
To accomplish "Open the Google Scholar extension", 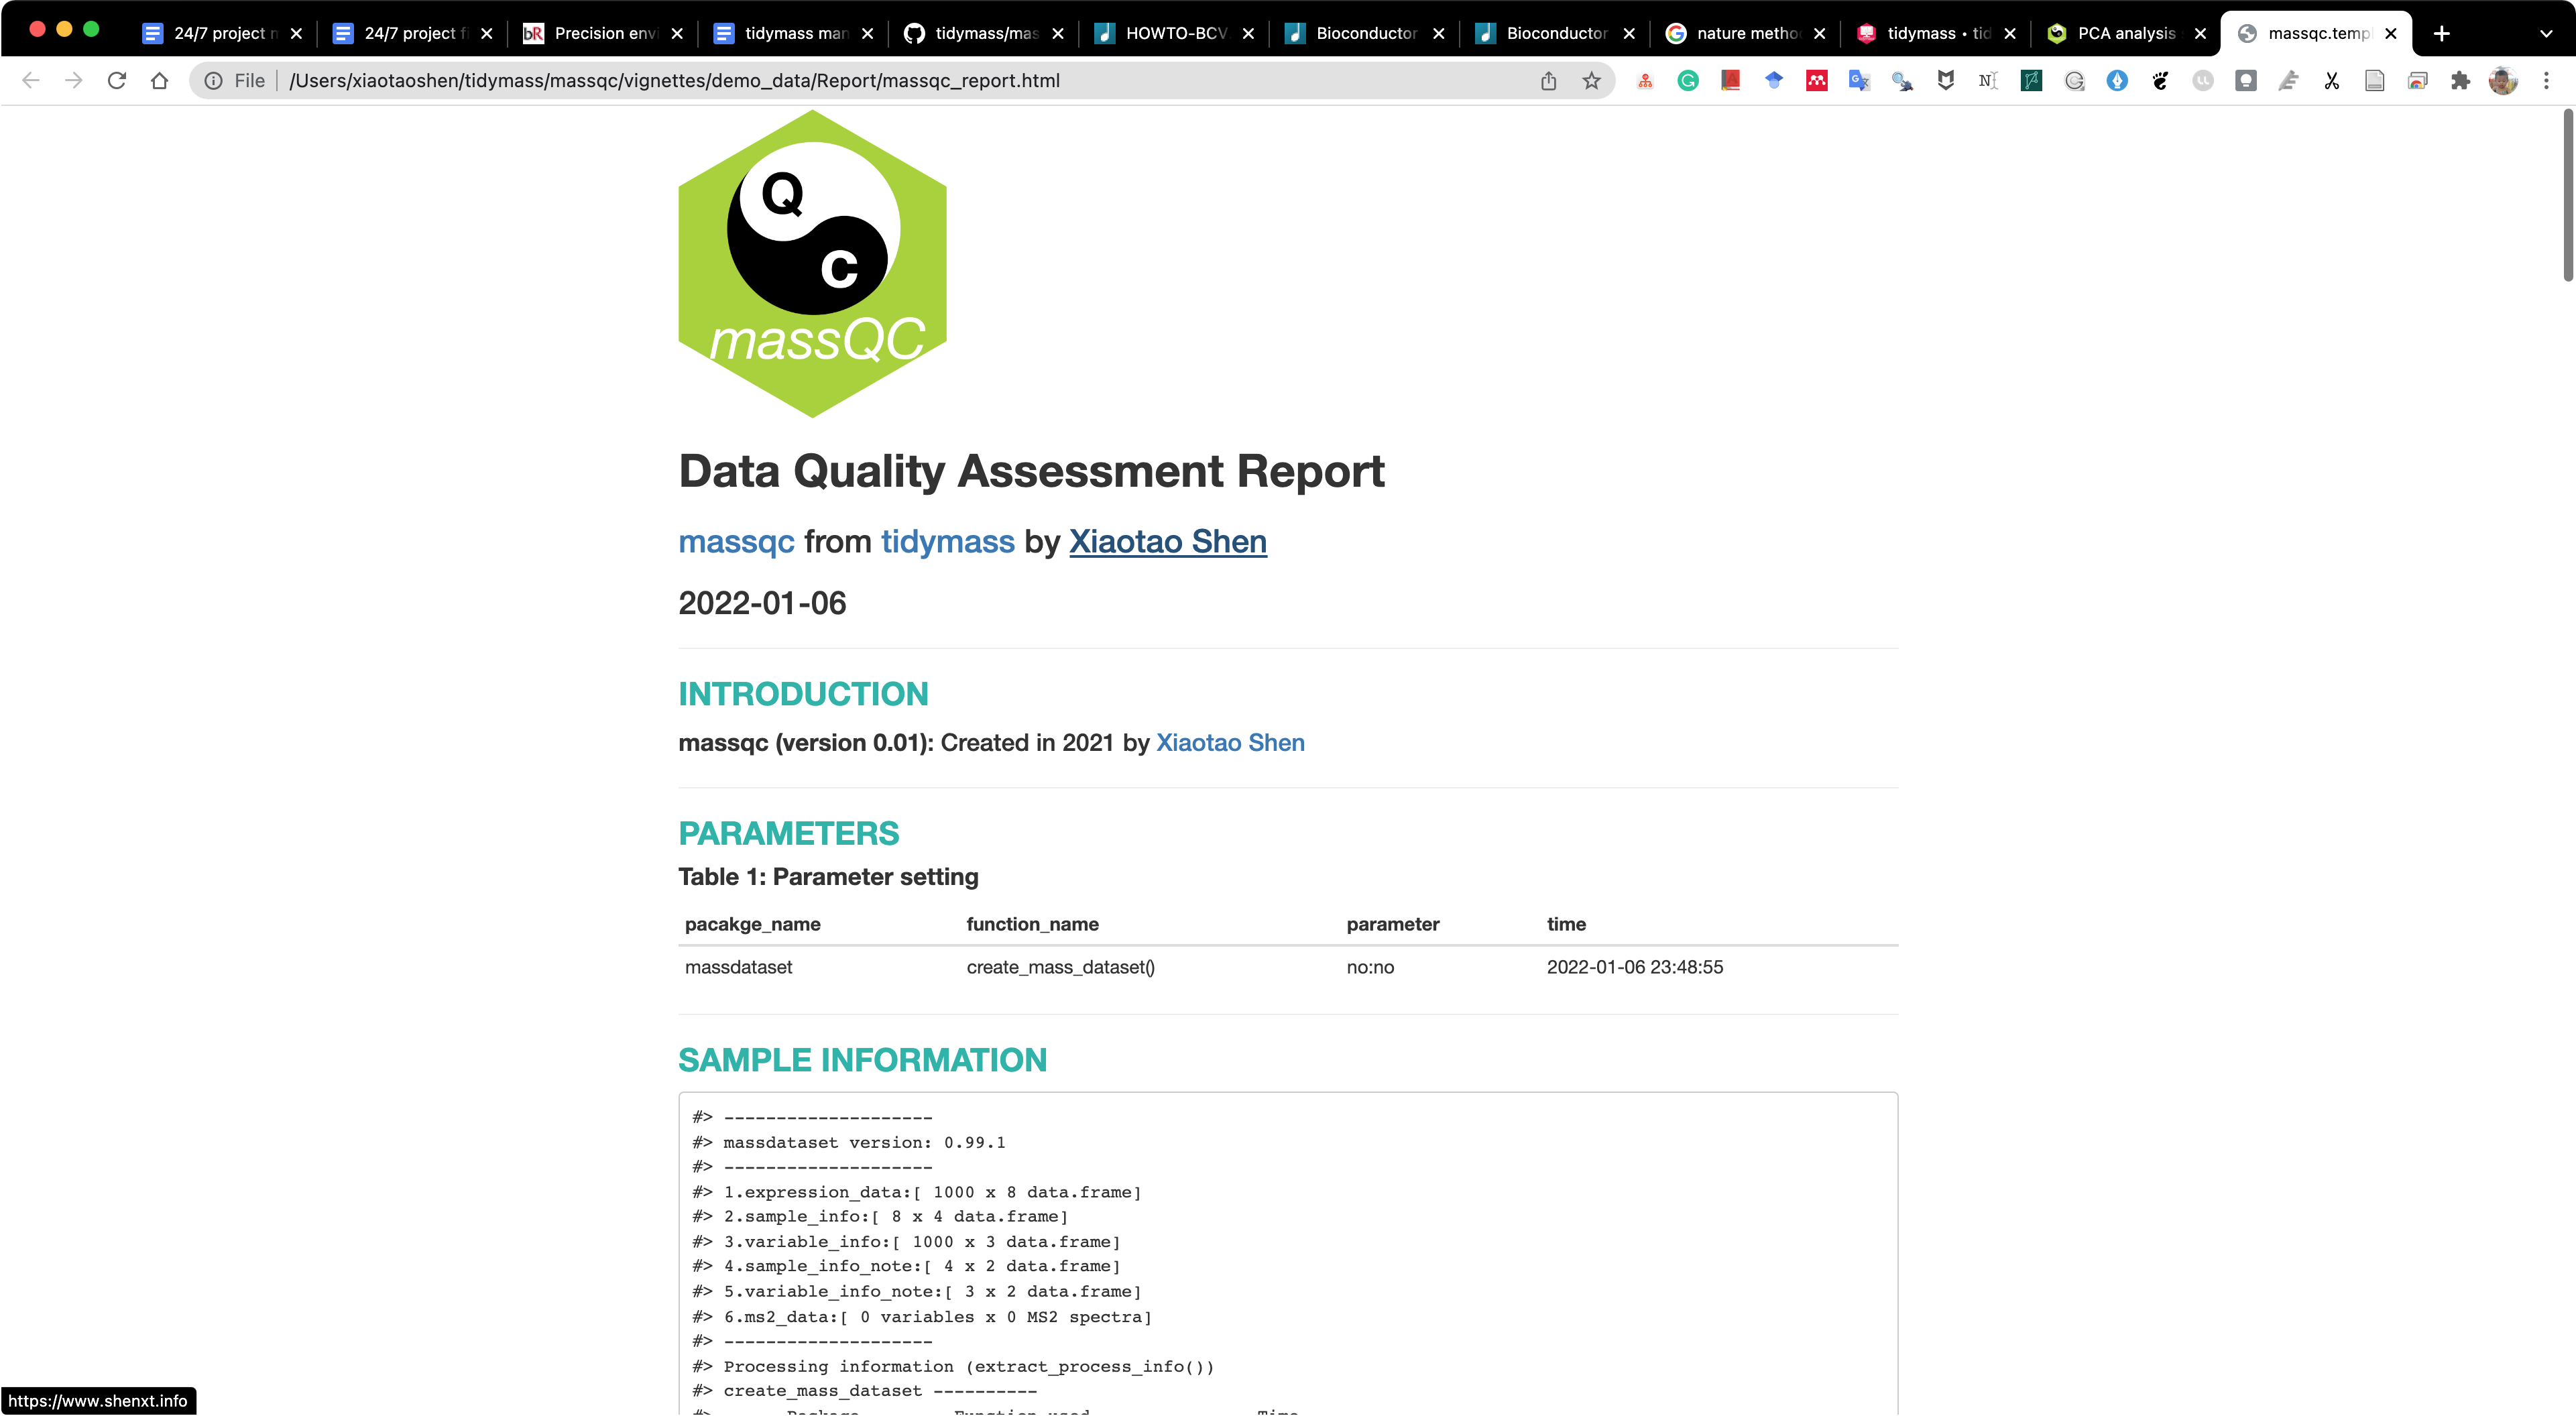I will [1774, 81].
